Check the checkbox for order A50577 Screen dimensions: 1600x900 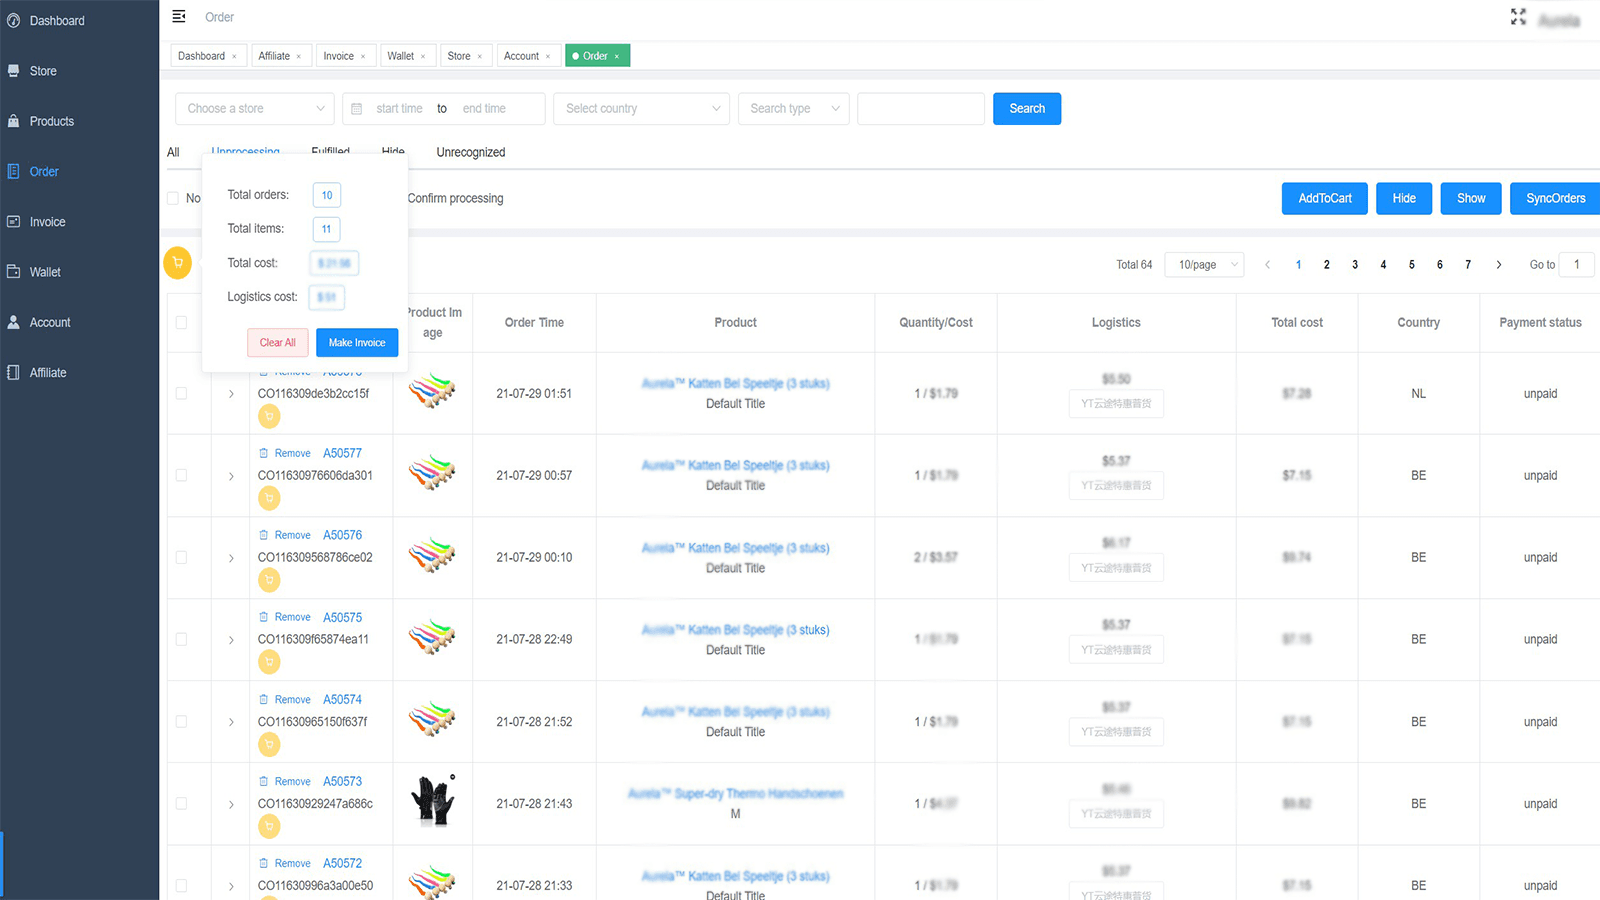coord(181,475)
